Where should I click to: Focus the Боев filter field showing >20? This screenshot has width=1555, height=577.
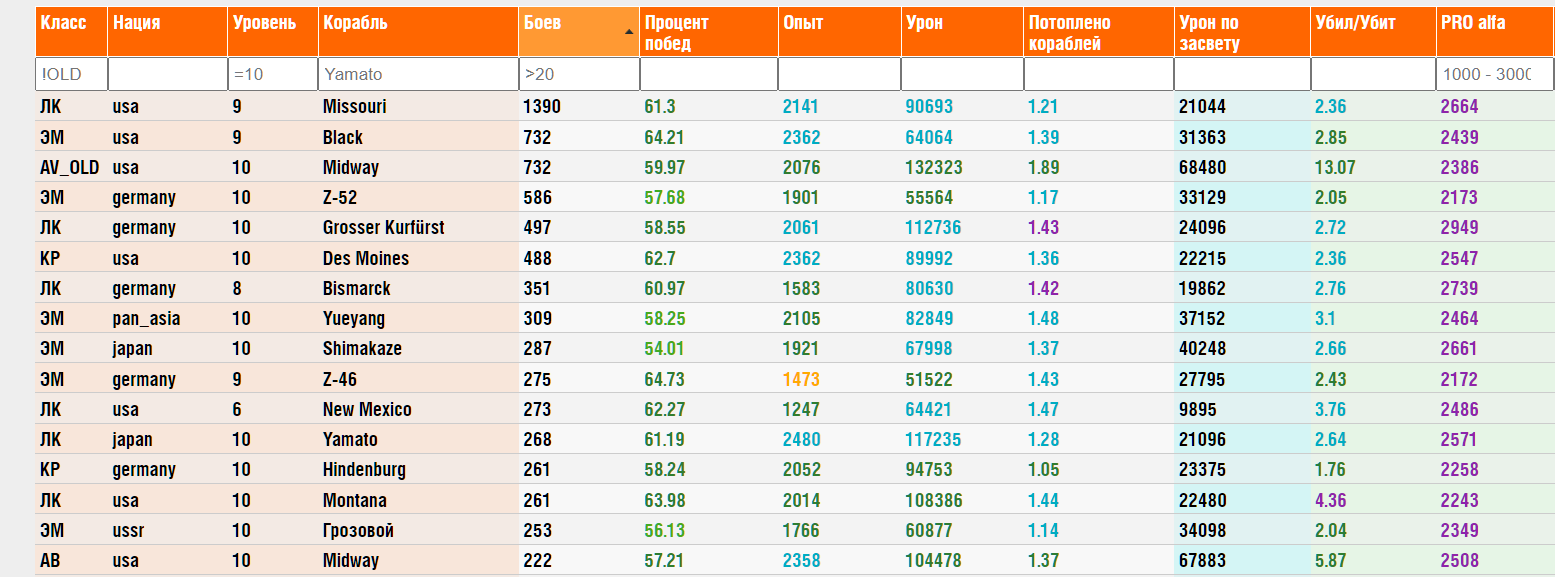point(578,74)
